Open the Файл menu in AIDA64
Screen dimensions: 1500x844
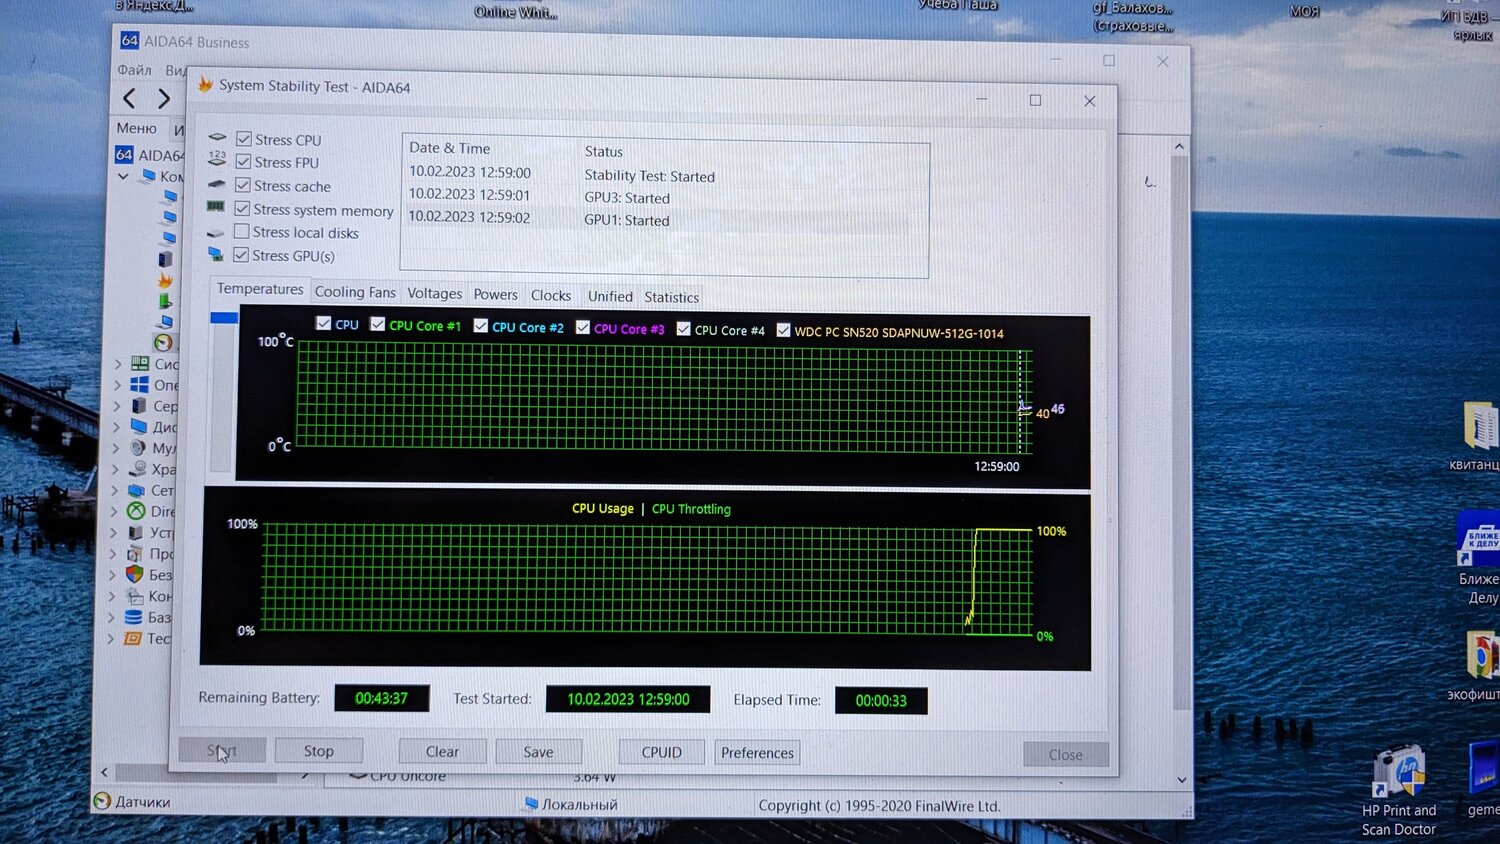(134, 70)
